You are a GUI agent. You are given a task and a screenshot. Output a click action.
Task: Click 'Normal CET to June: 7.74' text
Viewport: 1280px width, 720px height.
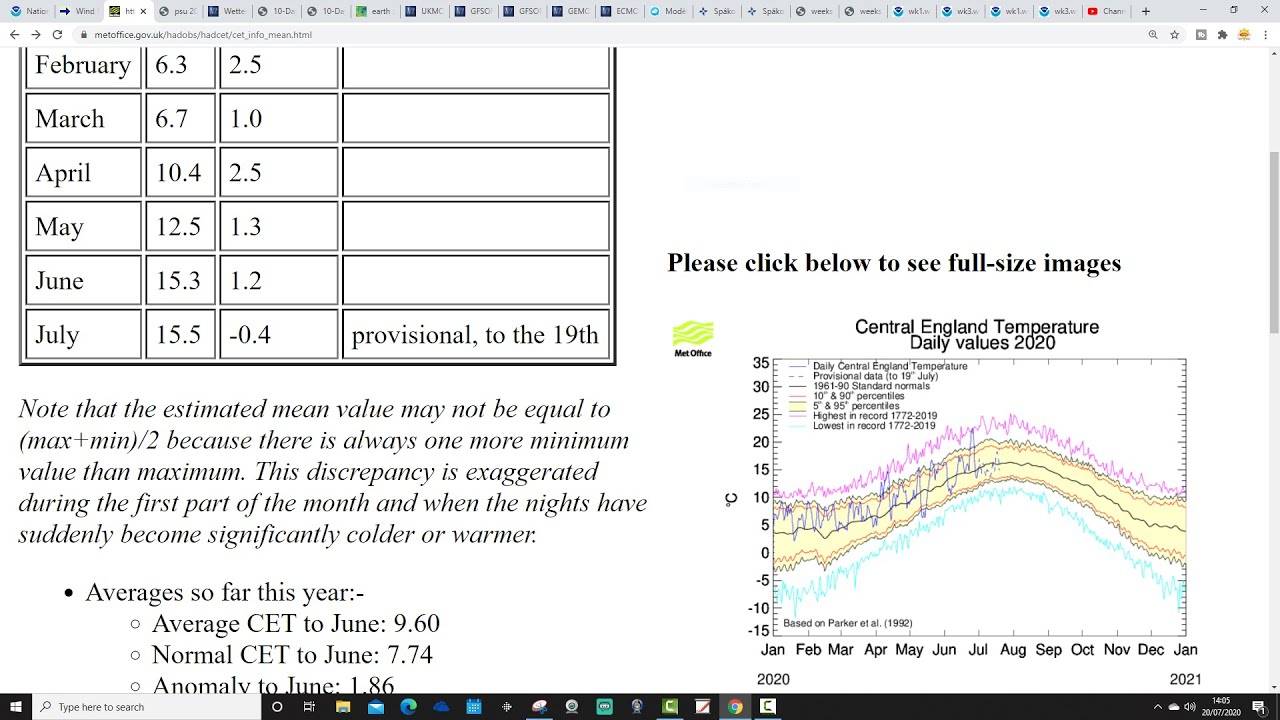pyautogui.click(x=292, y=655)
